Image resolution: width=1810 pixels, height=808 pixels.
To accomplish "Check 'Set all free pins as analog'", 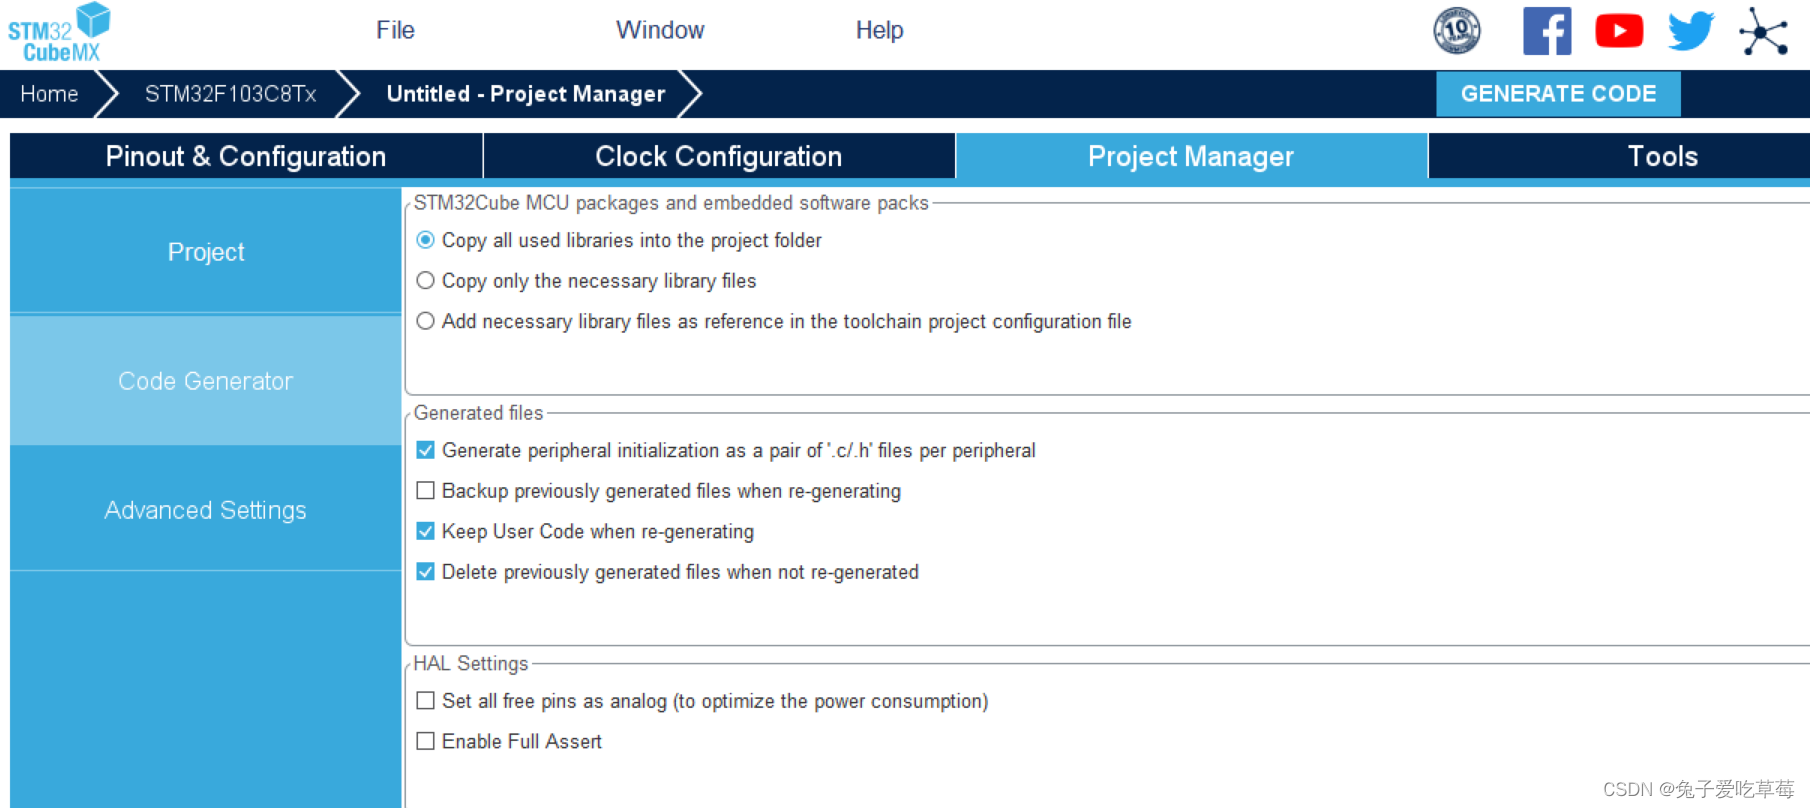I will [x=426, y=701].
